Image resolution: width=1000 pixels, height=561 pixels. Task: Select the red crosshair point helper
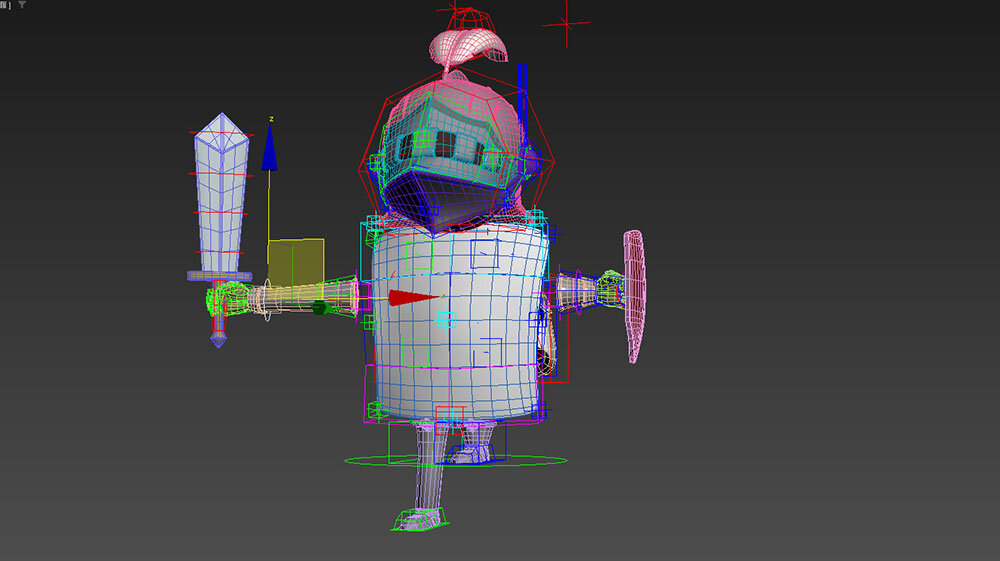tap(567, 22)
